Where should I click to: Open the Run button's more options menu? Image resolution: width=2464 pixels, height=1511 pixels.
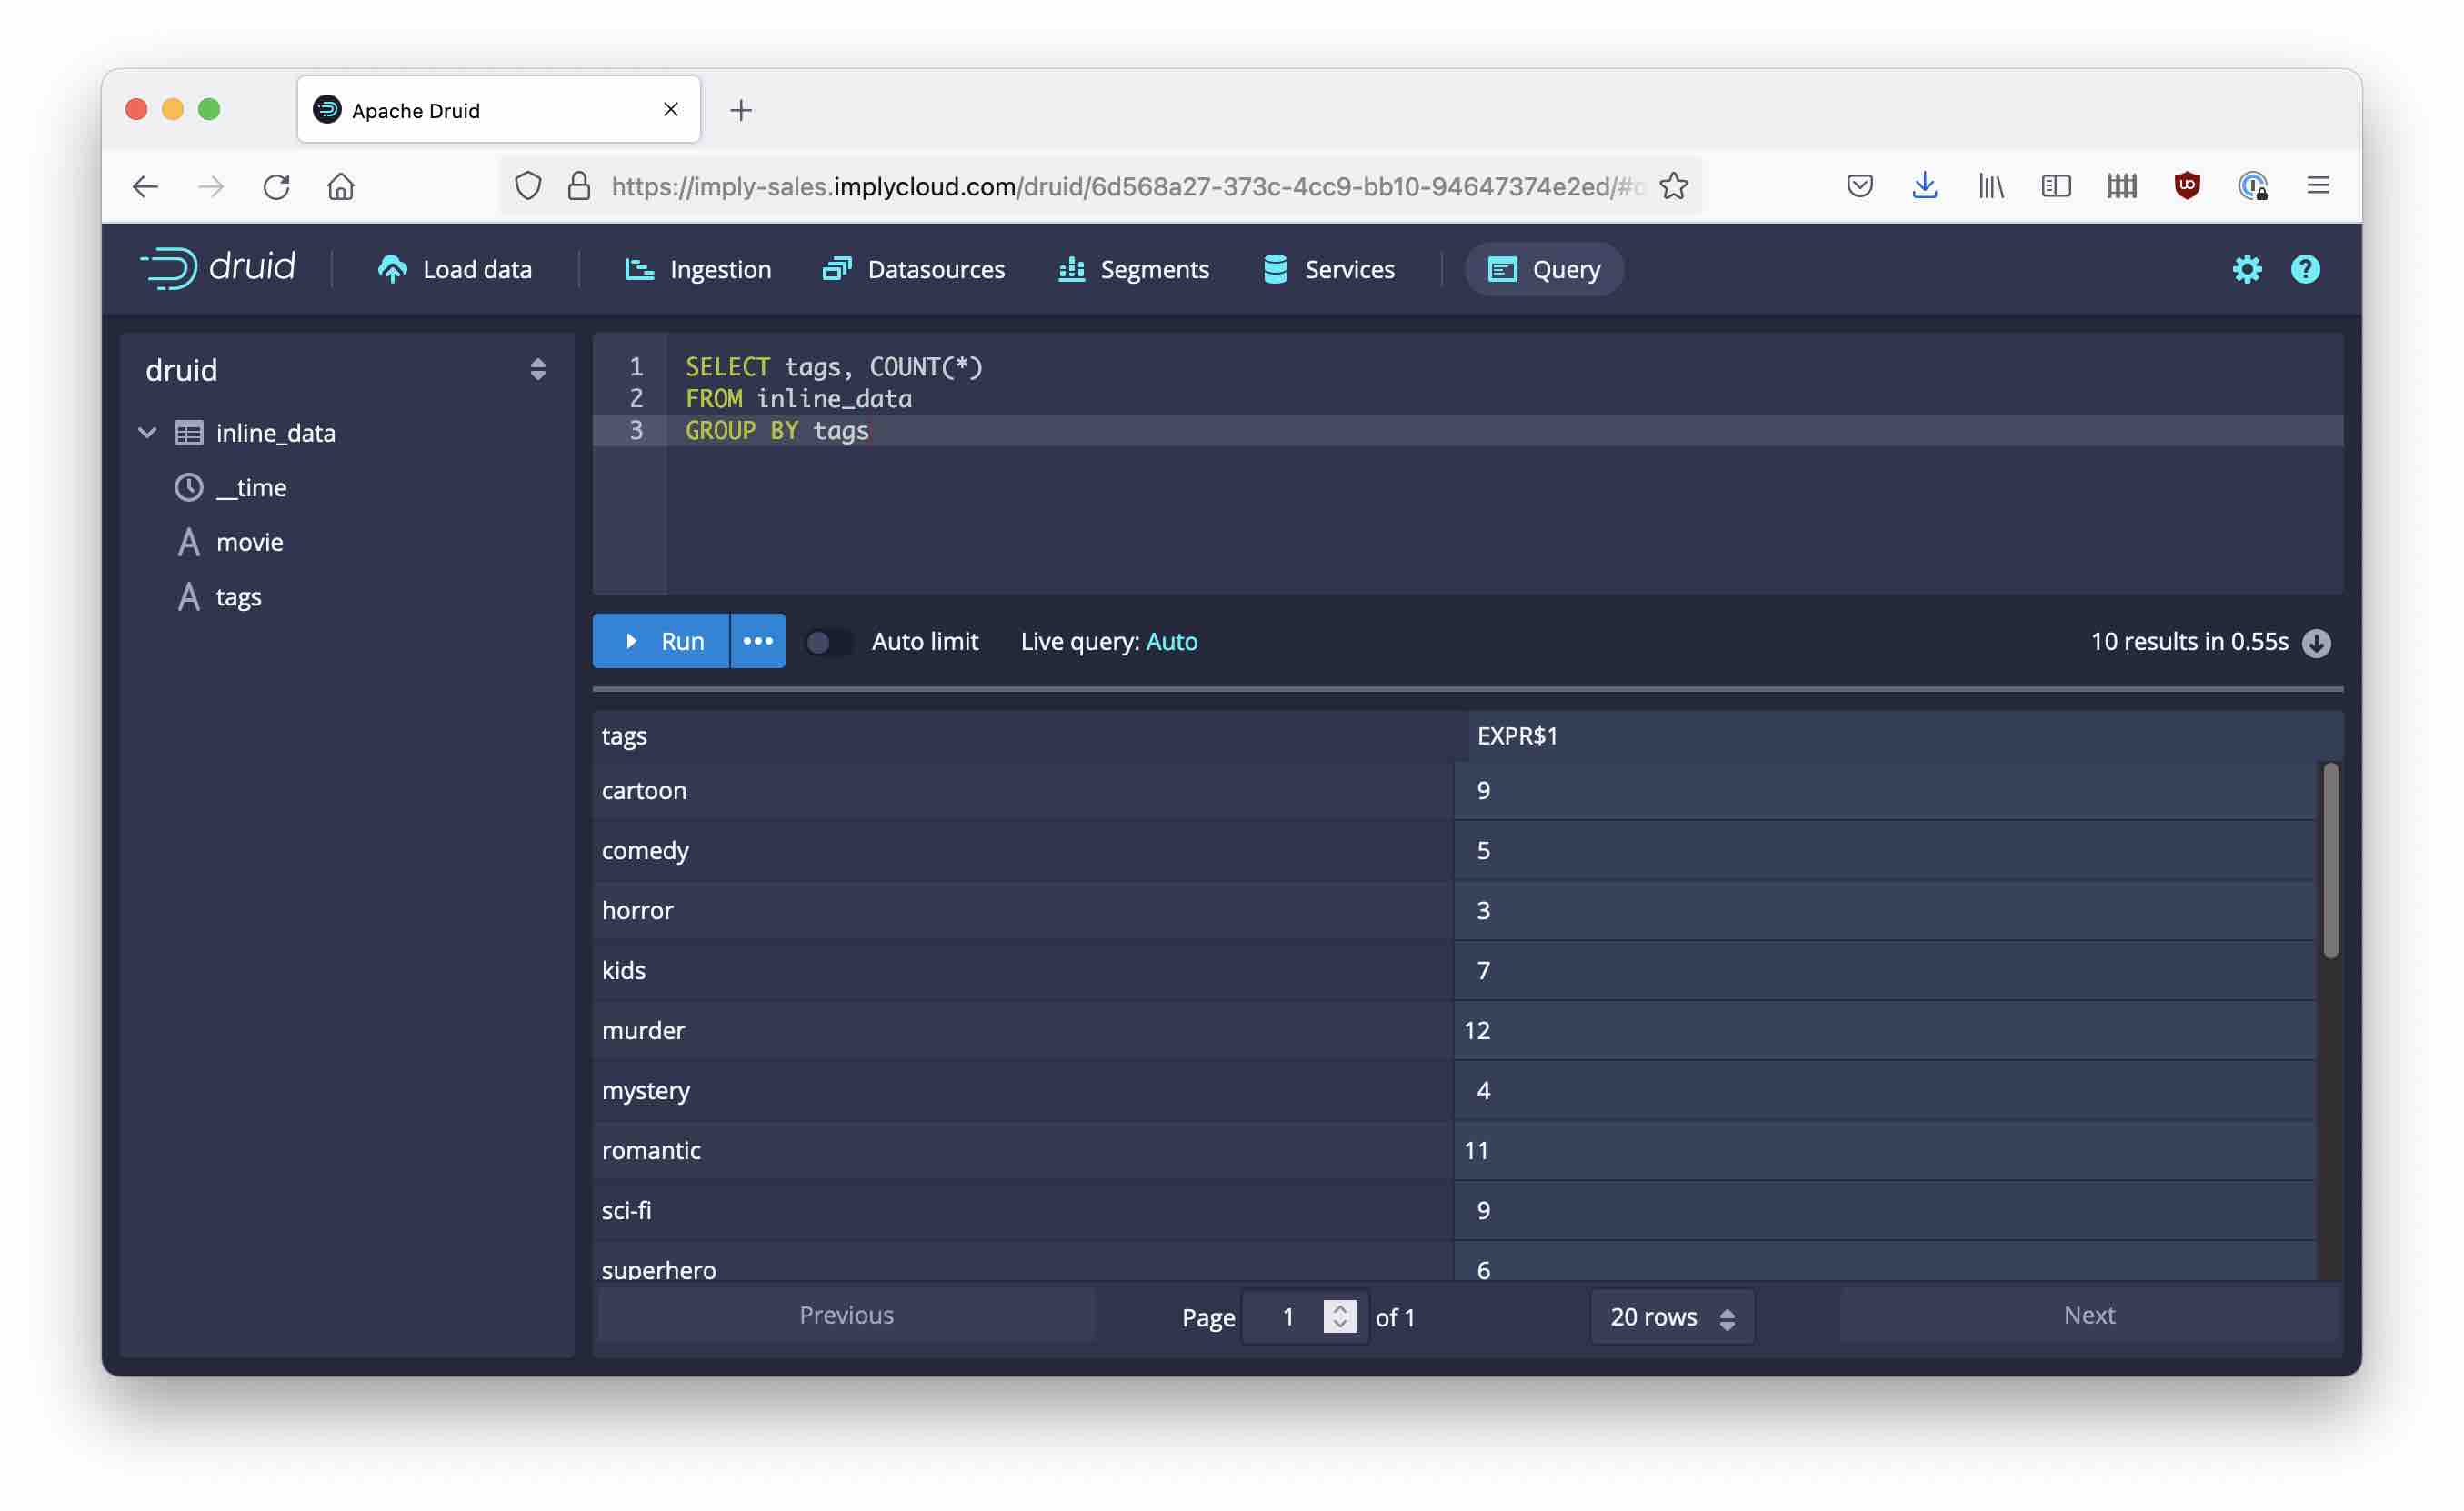pos(757,641)
